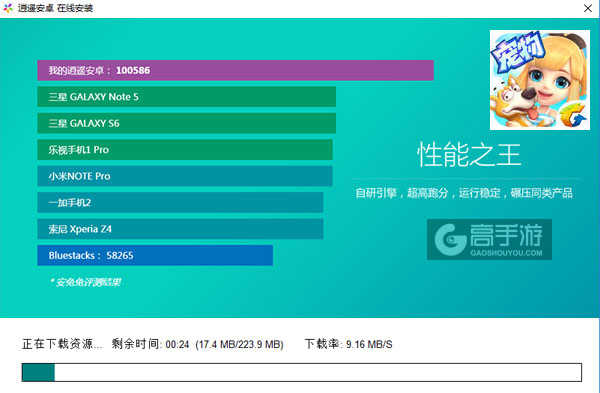Click the 小米NOTE Pro bar
Image resolution: width=600 pixels, height=393 pixels.
pyautogui.click(x=185, y=176)
